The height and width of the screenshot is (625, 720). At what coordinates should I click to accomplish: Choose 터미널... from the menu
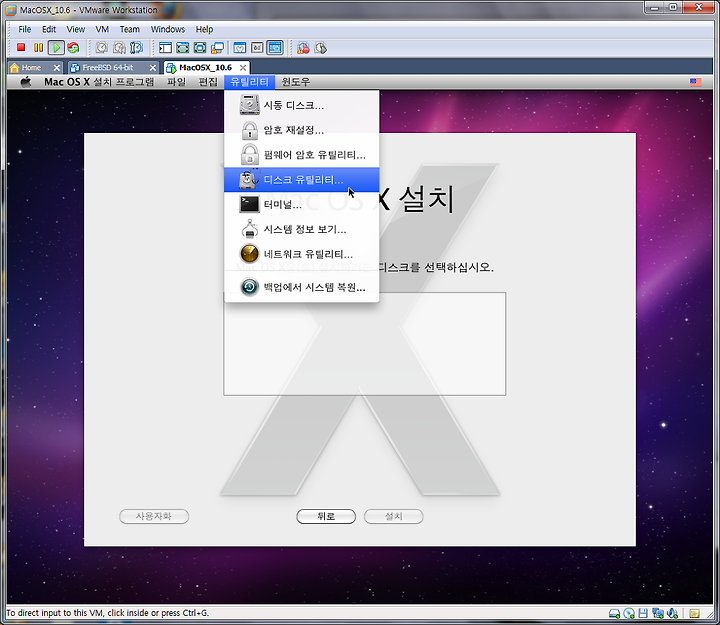pyautogui.click(x=302, y=204)
